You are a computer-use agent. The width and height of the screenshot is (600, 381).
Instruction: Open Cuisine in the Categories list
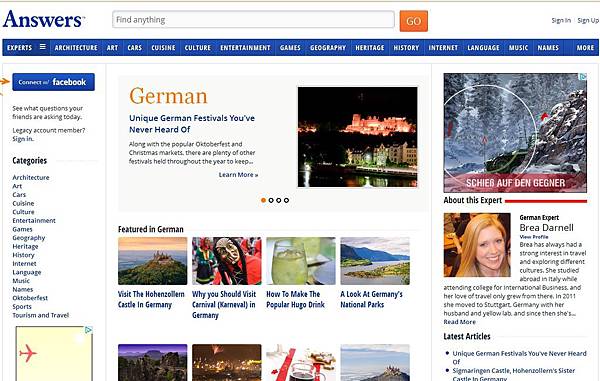[23, 203]
